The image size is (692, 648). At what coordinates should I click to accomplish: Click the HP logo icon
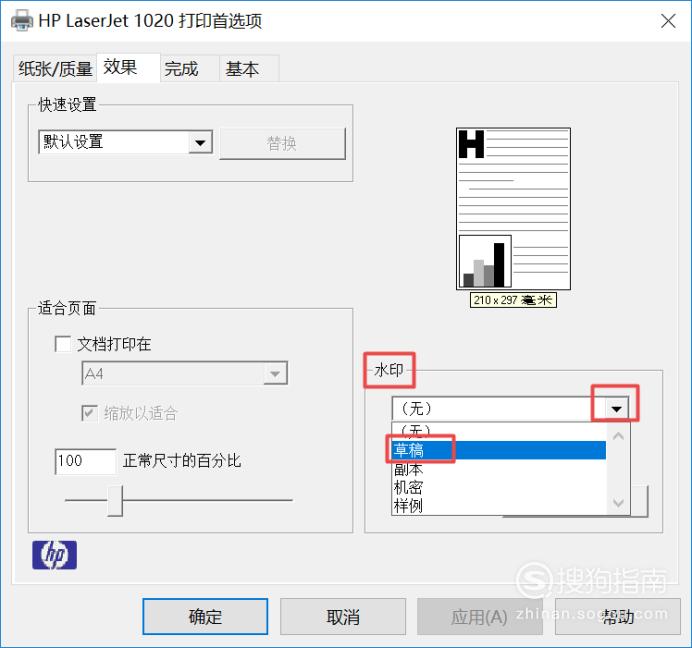point(54,555)
